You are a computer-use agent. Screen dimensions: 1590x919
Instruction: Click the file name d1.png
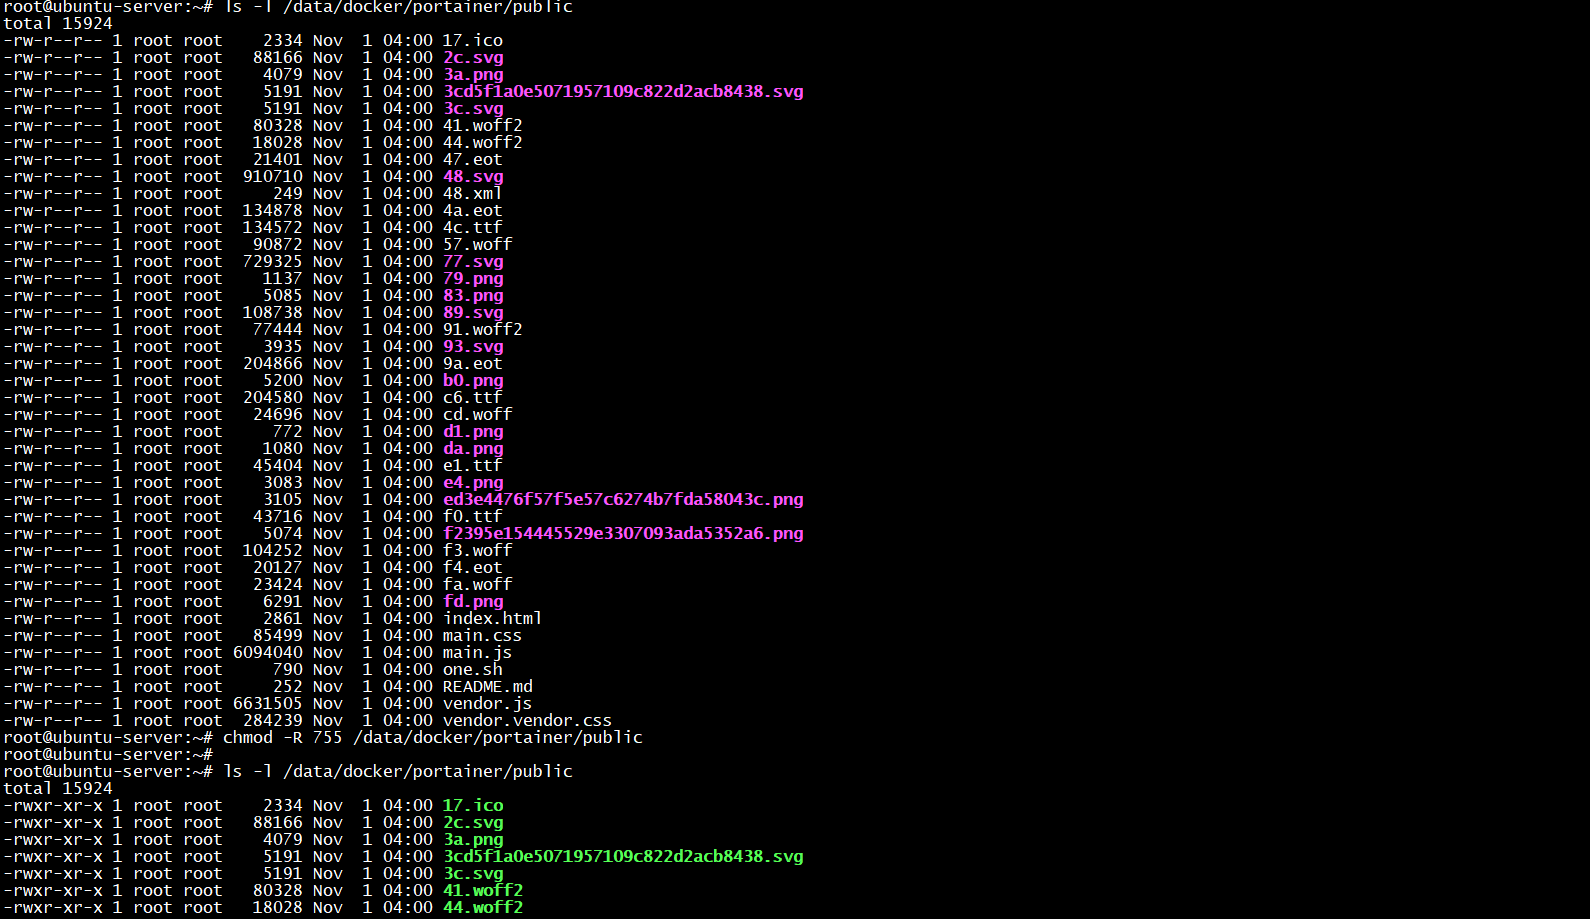(x=473, y=431)
